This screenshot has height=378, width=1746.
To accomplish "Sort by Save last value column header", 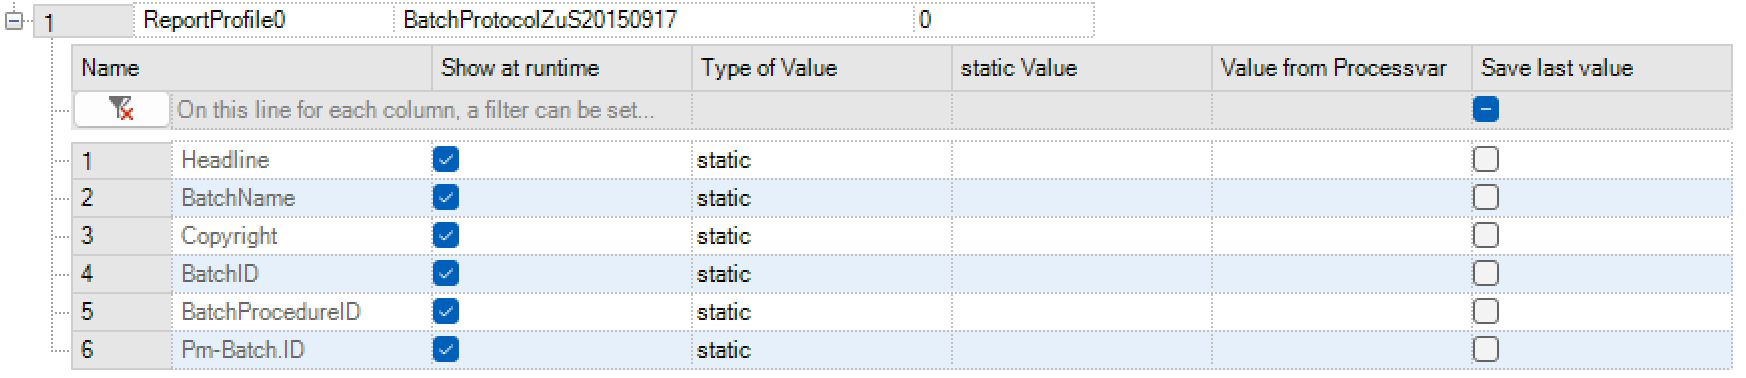I will pos(1602,68).
